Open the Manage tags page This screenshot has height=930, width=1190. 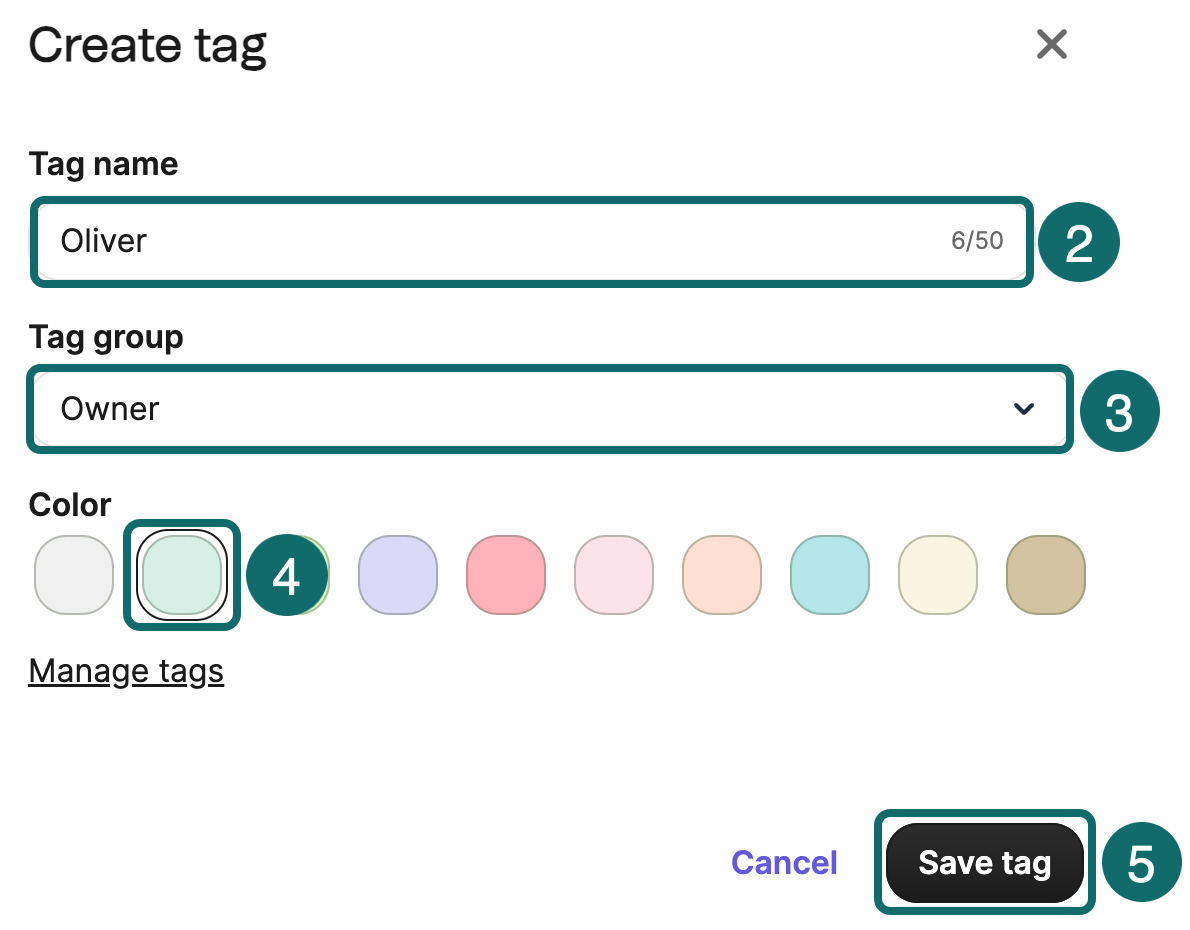click(126, 671)
